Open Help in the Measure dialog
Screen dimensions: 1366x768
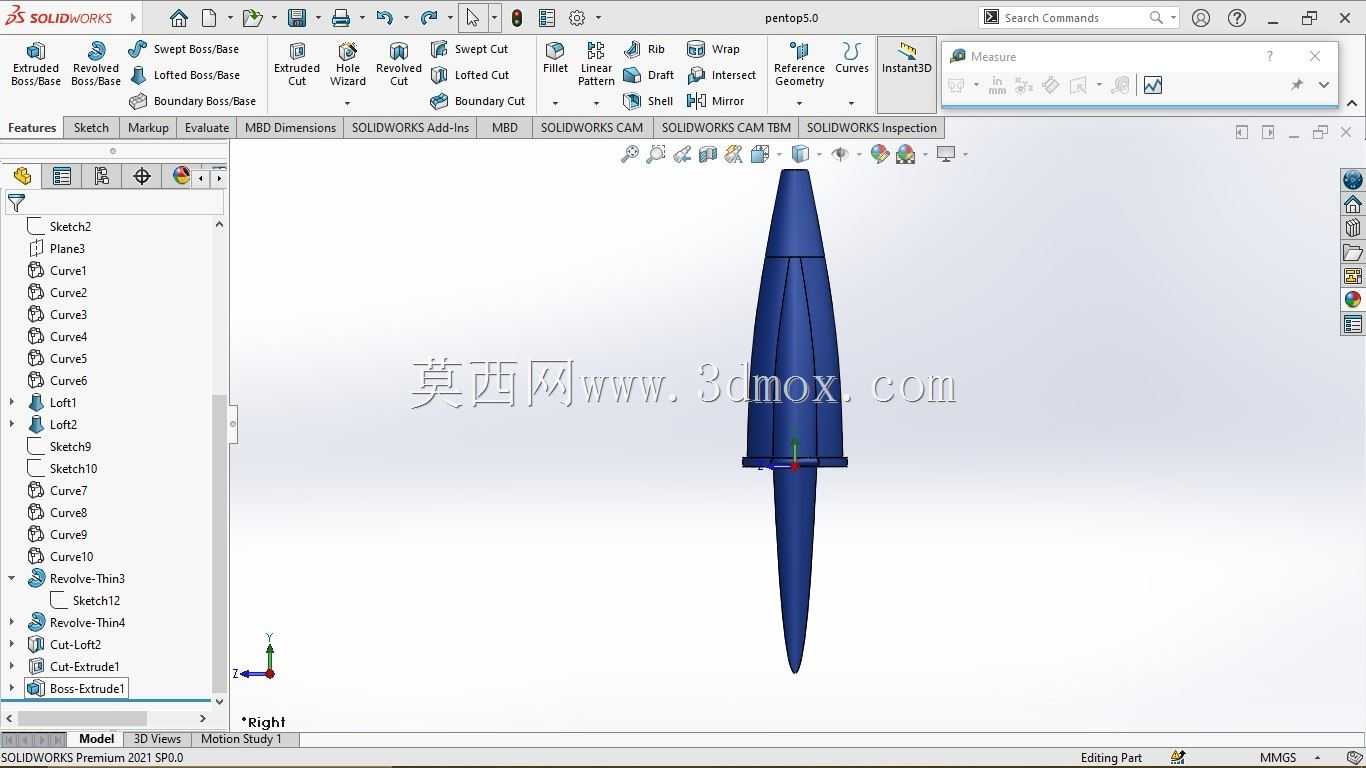(x=1270, y=56)
